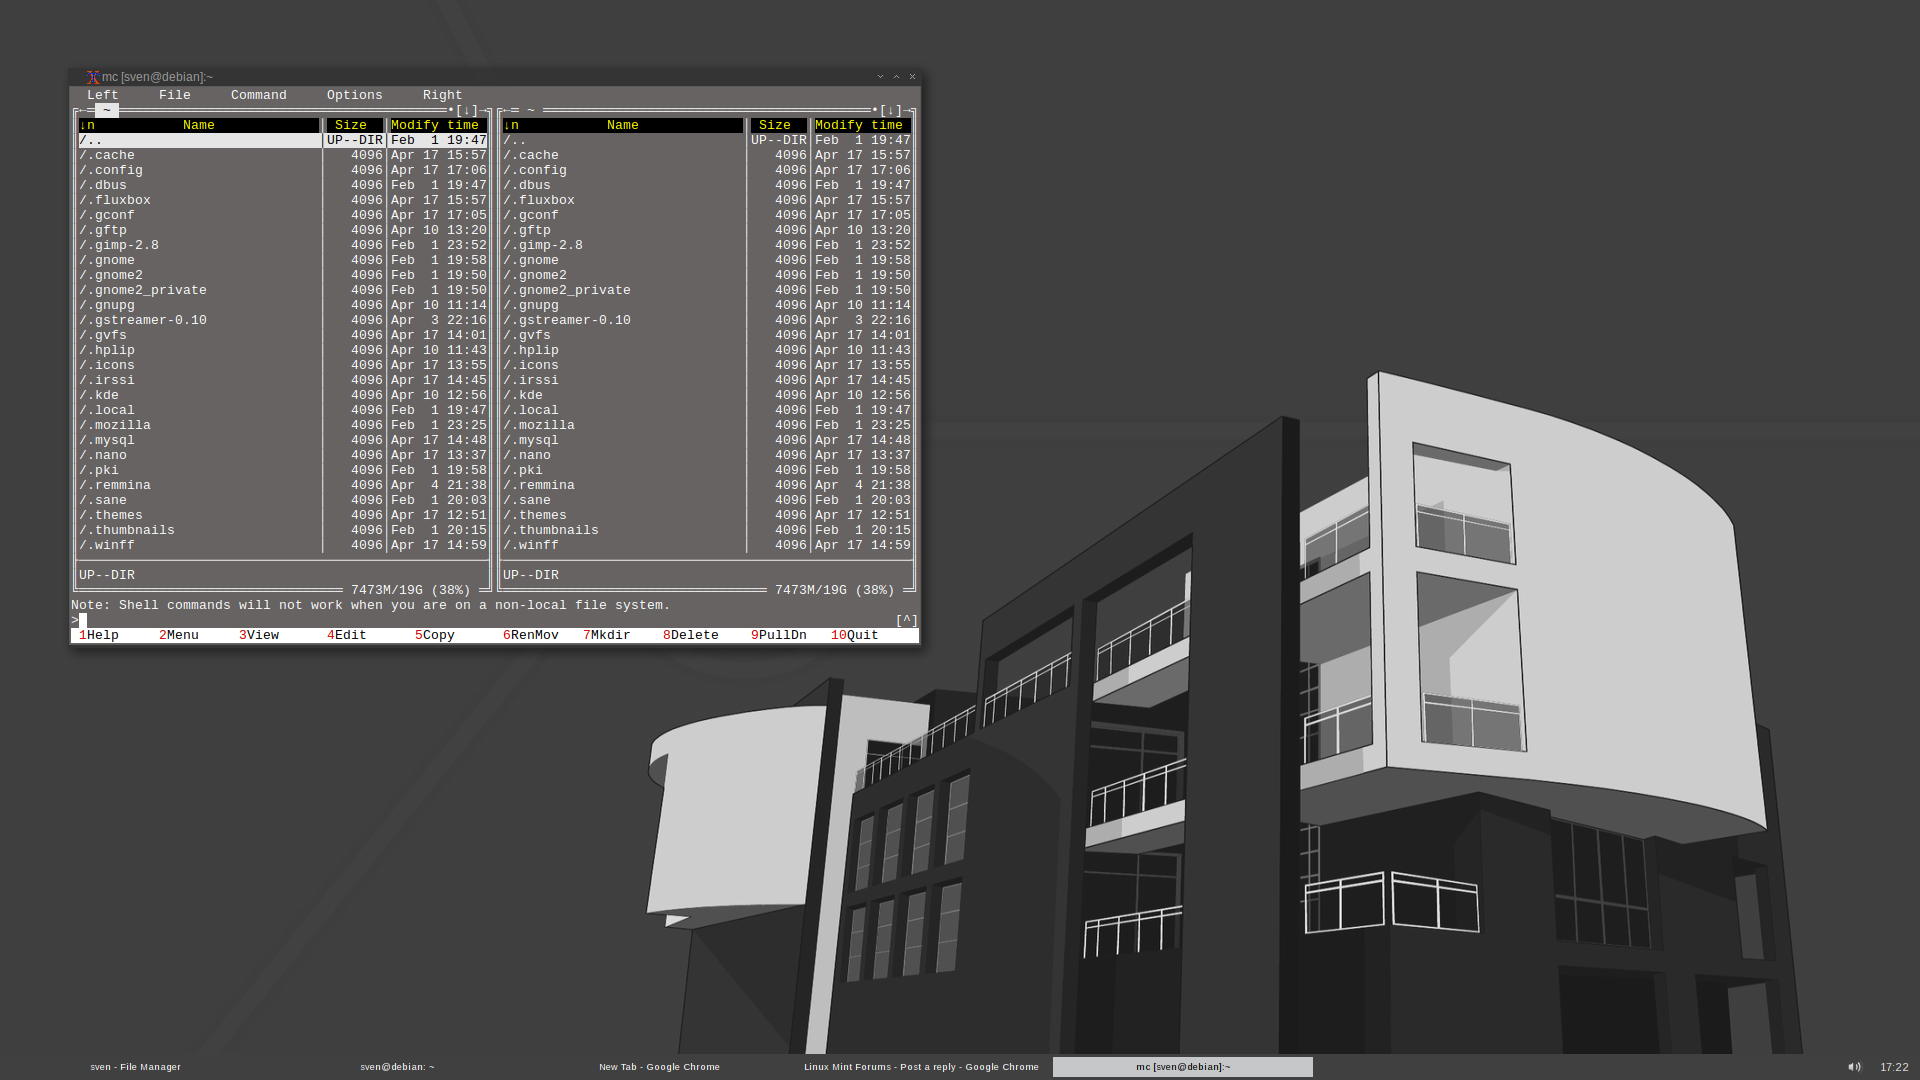Image resolution: width=1920 pixels, height=1080 pixels.
Task: Select /.gvfs in the right panel
Action: 707,335
